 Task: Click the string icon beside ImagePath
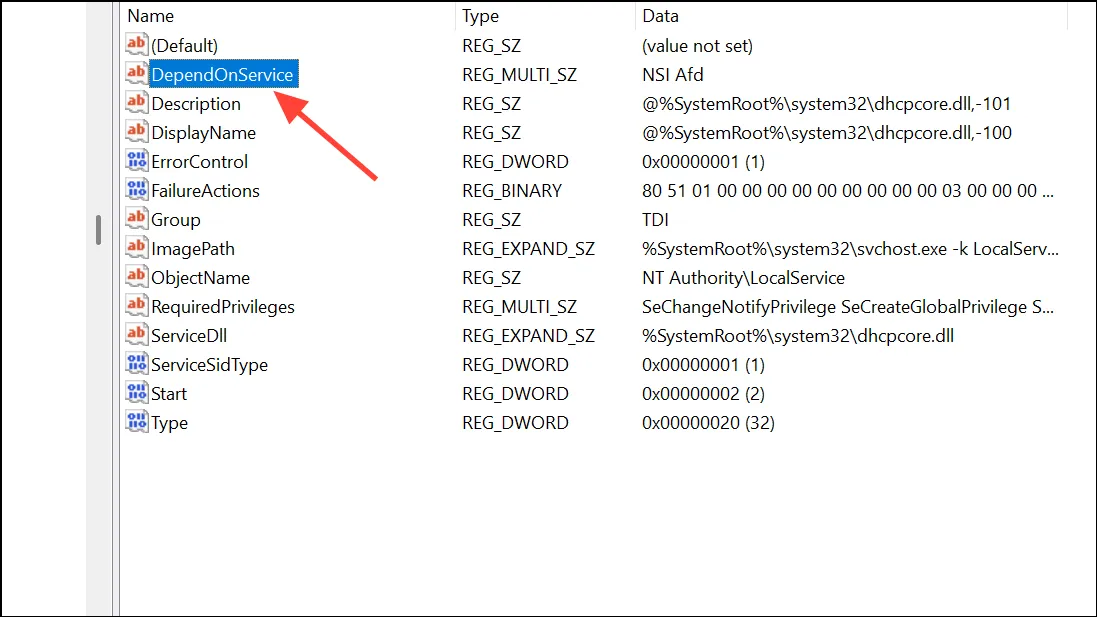click(136, 248)
